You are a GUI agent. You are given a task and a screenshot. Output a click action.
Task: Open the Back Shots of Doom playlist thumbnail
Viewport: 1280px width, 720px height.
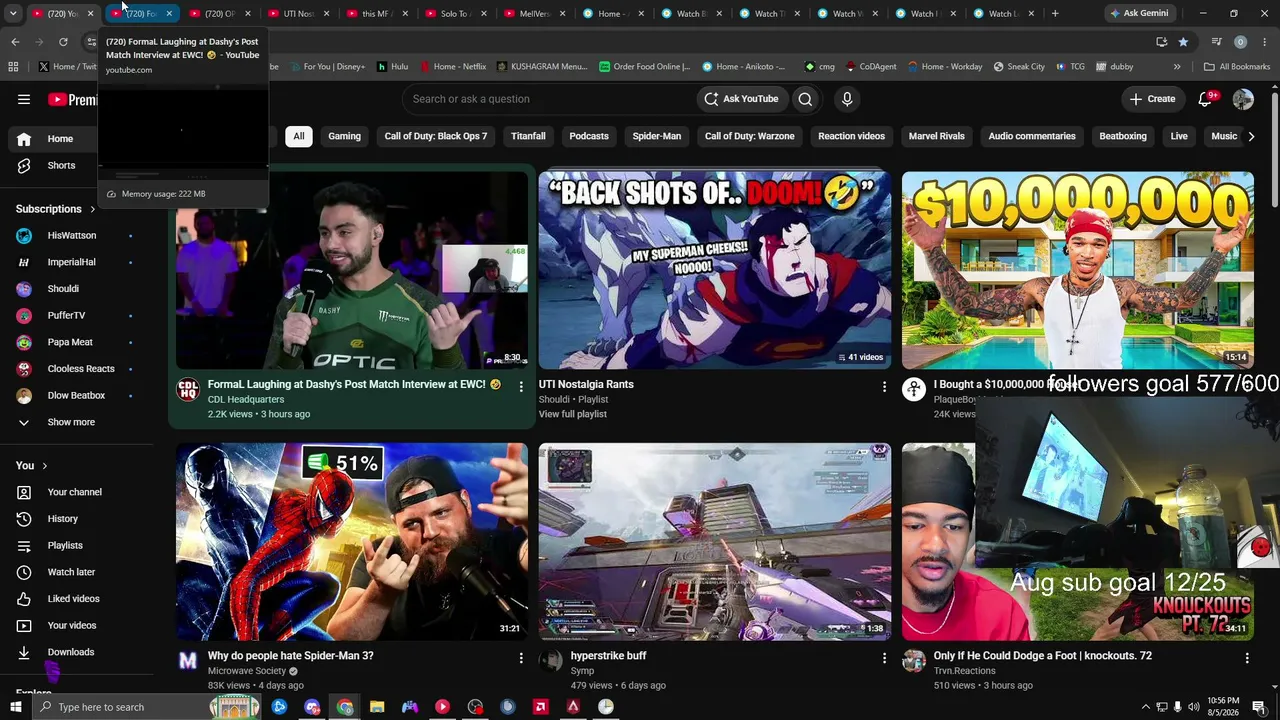pyautogui.click(x=715, y=270)
